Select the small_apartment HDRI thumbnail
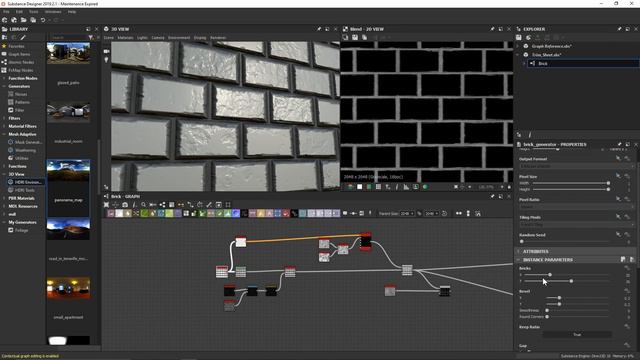 click(69, 288)
